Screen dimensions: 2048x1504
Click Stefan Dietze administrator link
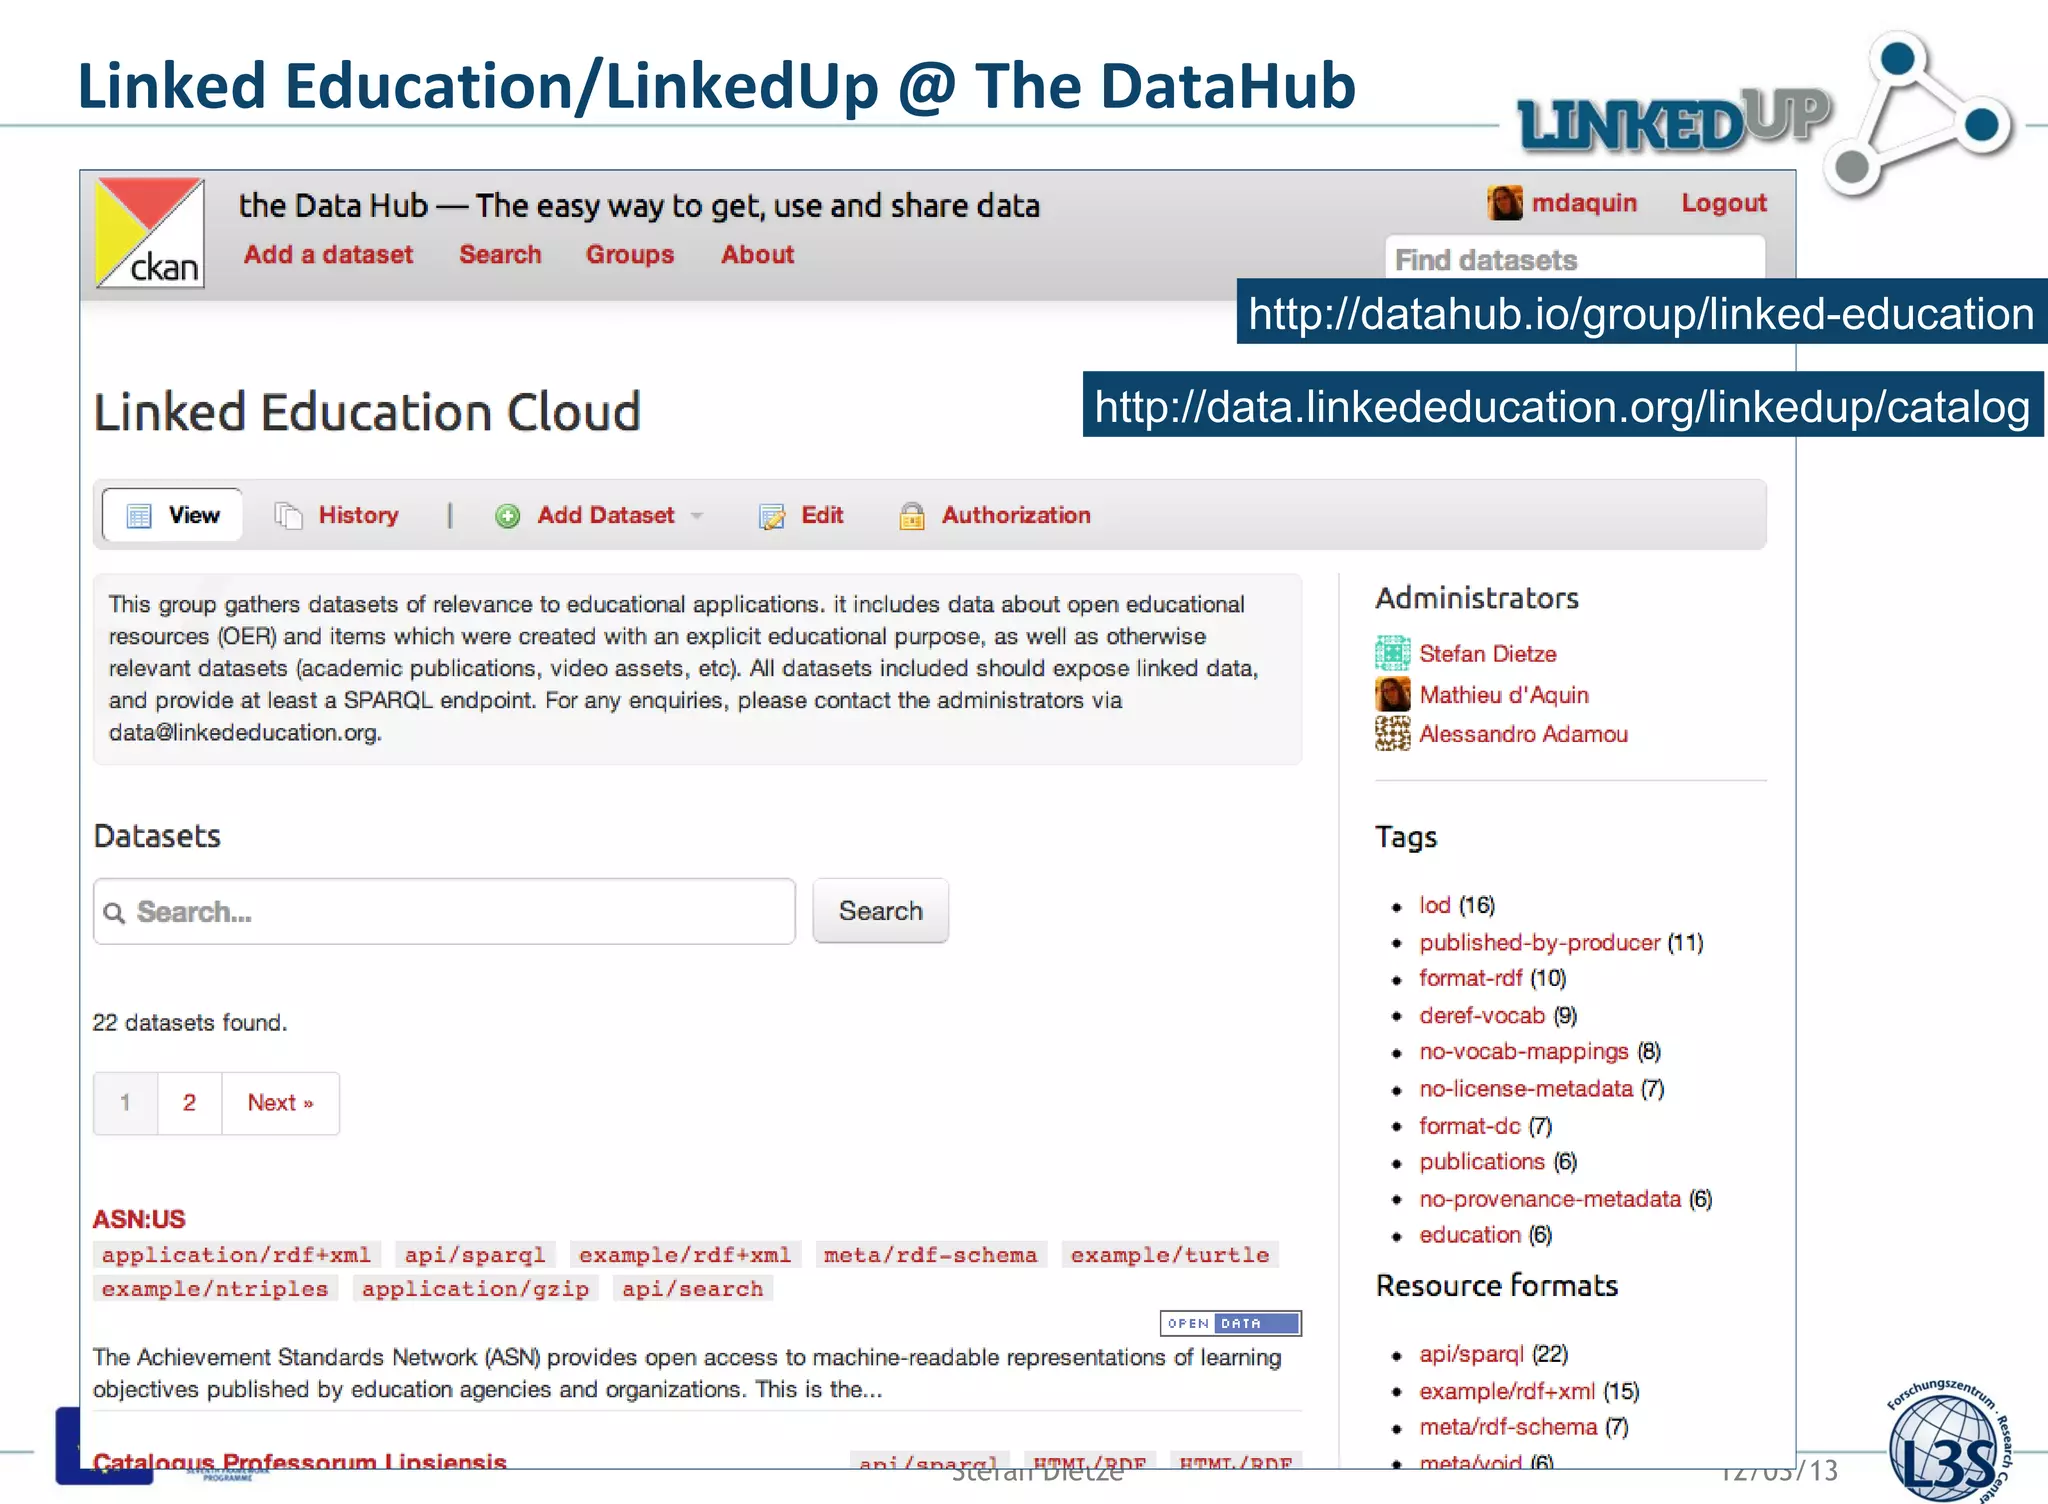(x=1487, y=654)
